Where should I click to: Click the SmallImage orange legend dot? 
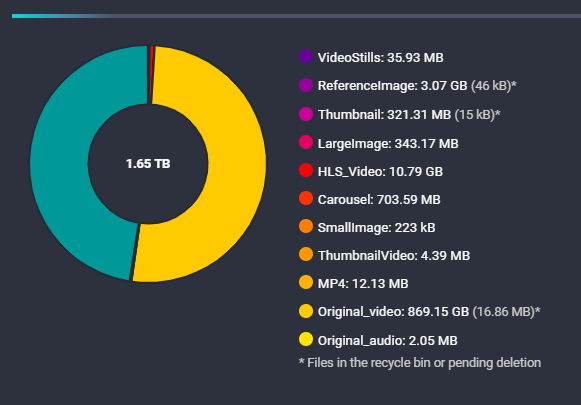[x=306, y=226]
